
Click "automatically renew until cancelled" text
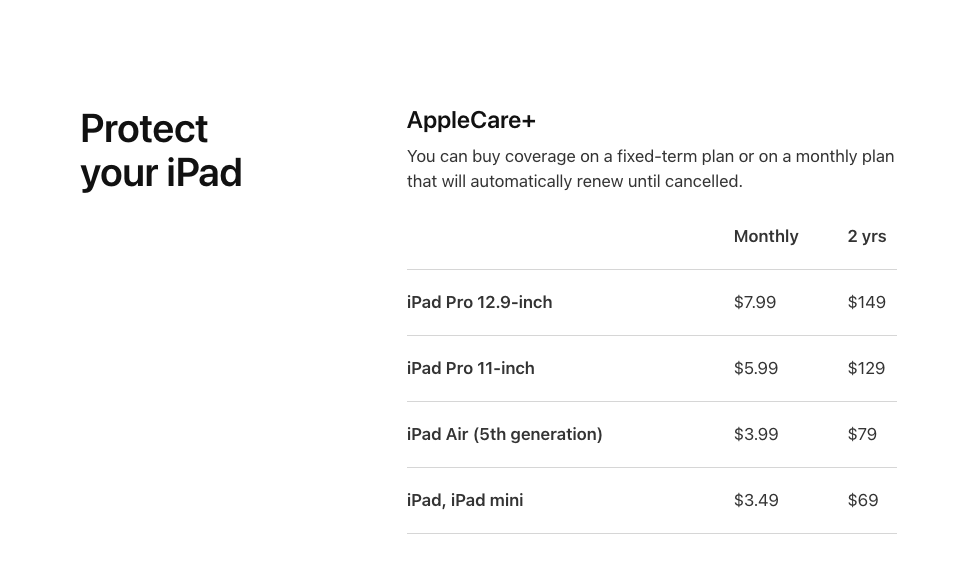point(606,182)
